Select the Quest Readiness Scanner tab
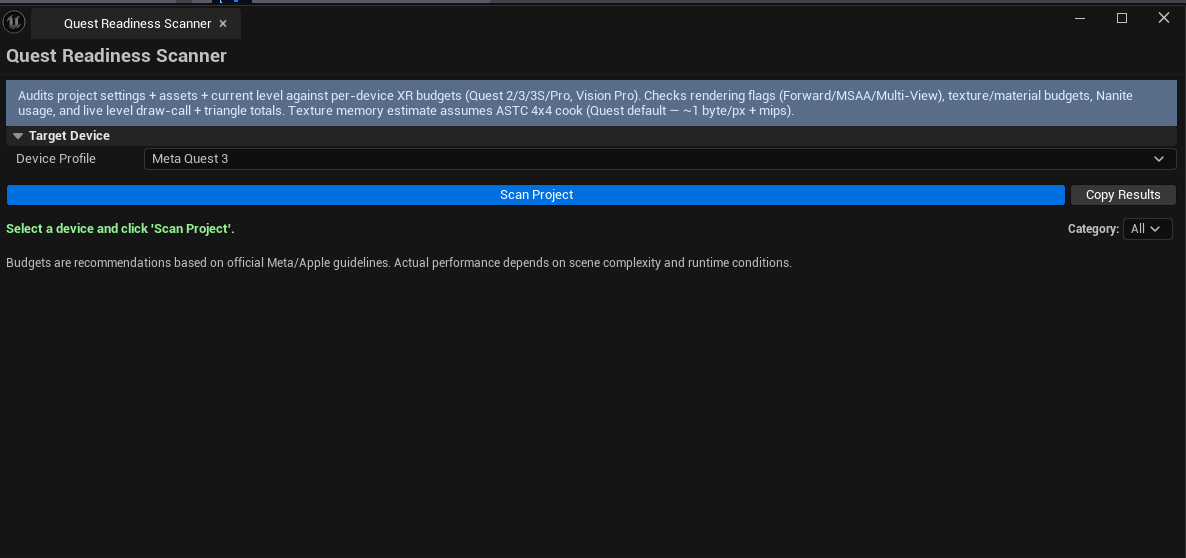The image size is (1186, 558). pyautogui.click(x=137, y=23)
